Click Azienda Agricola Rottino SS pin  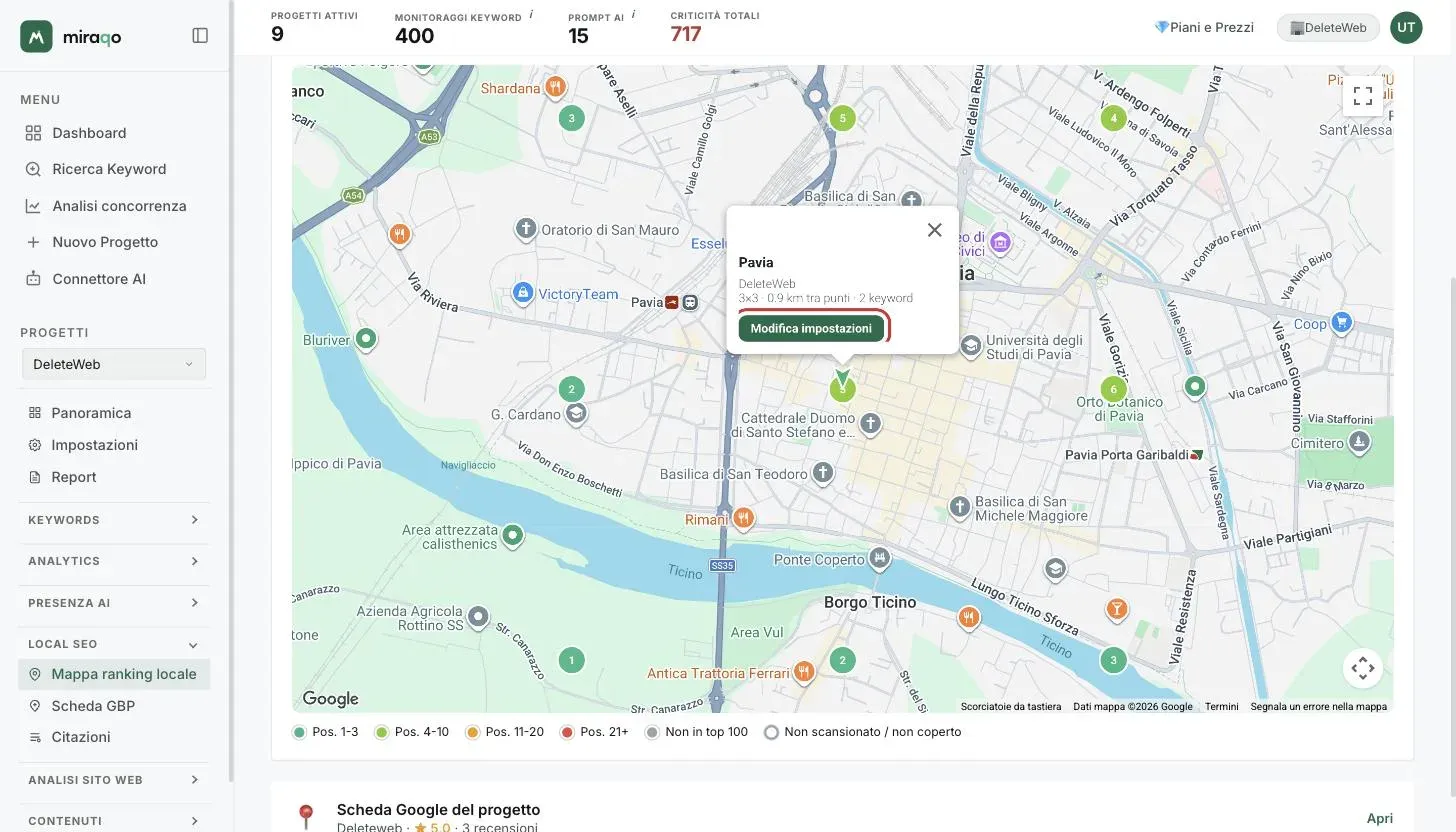479,617
